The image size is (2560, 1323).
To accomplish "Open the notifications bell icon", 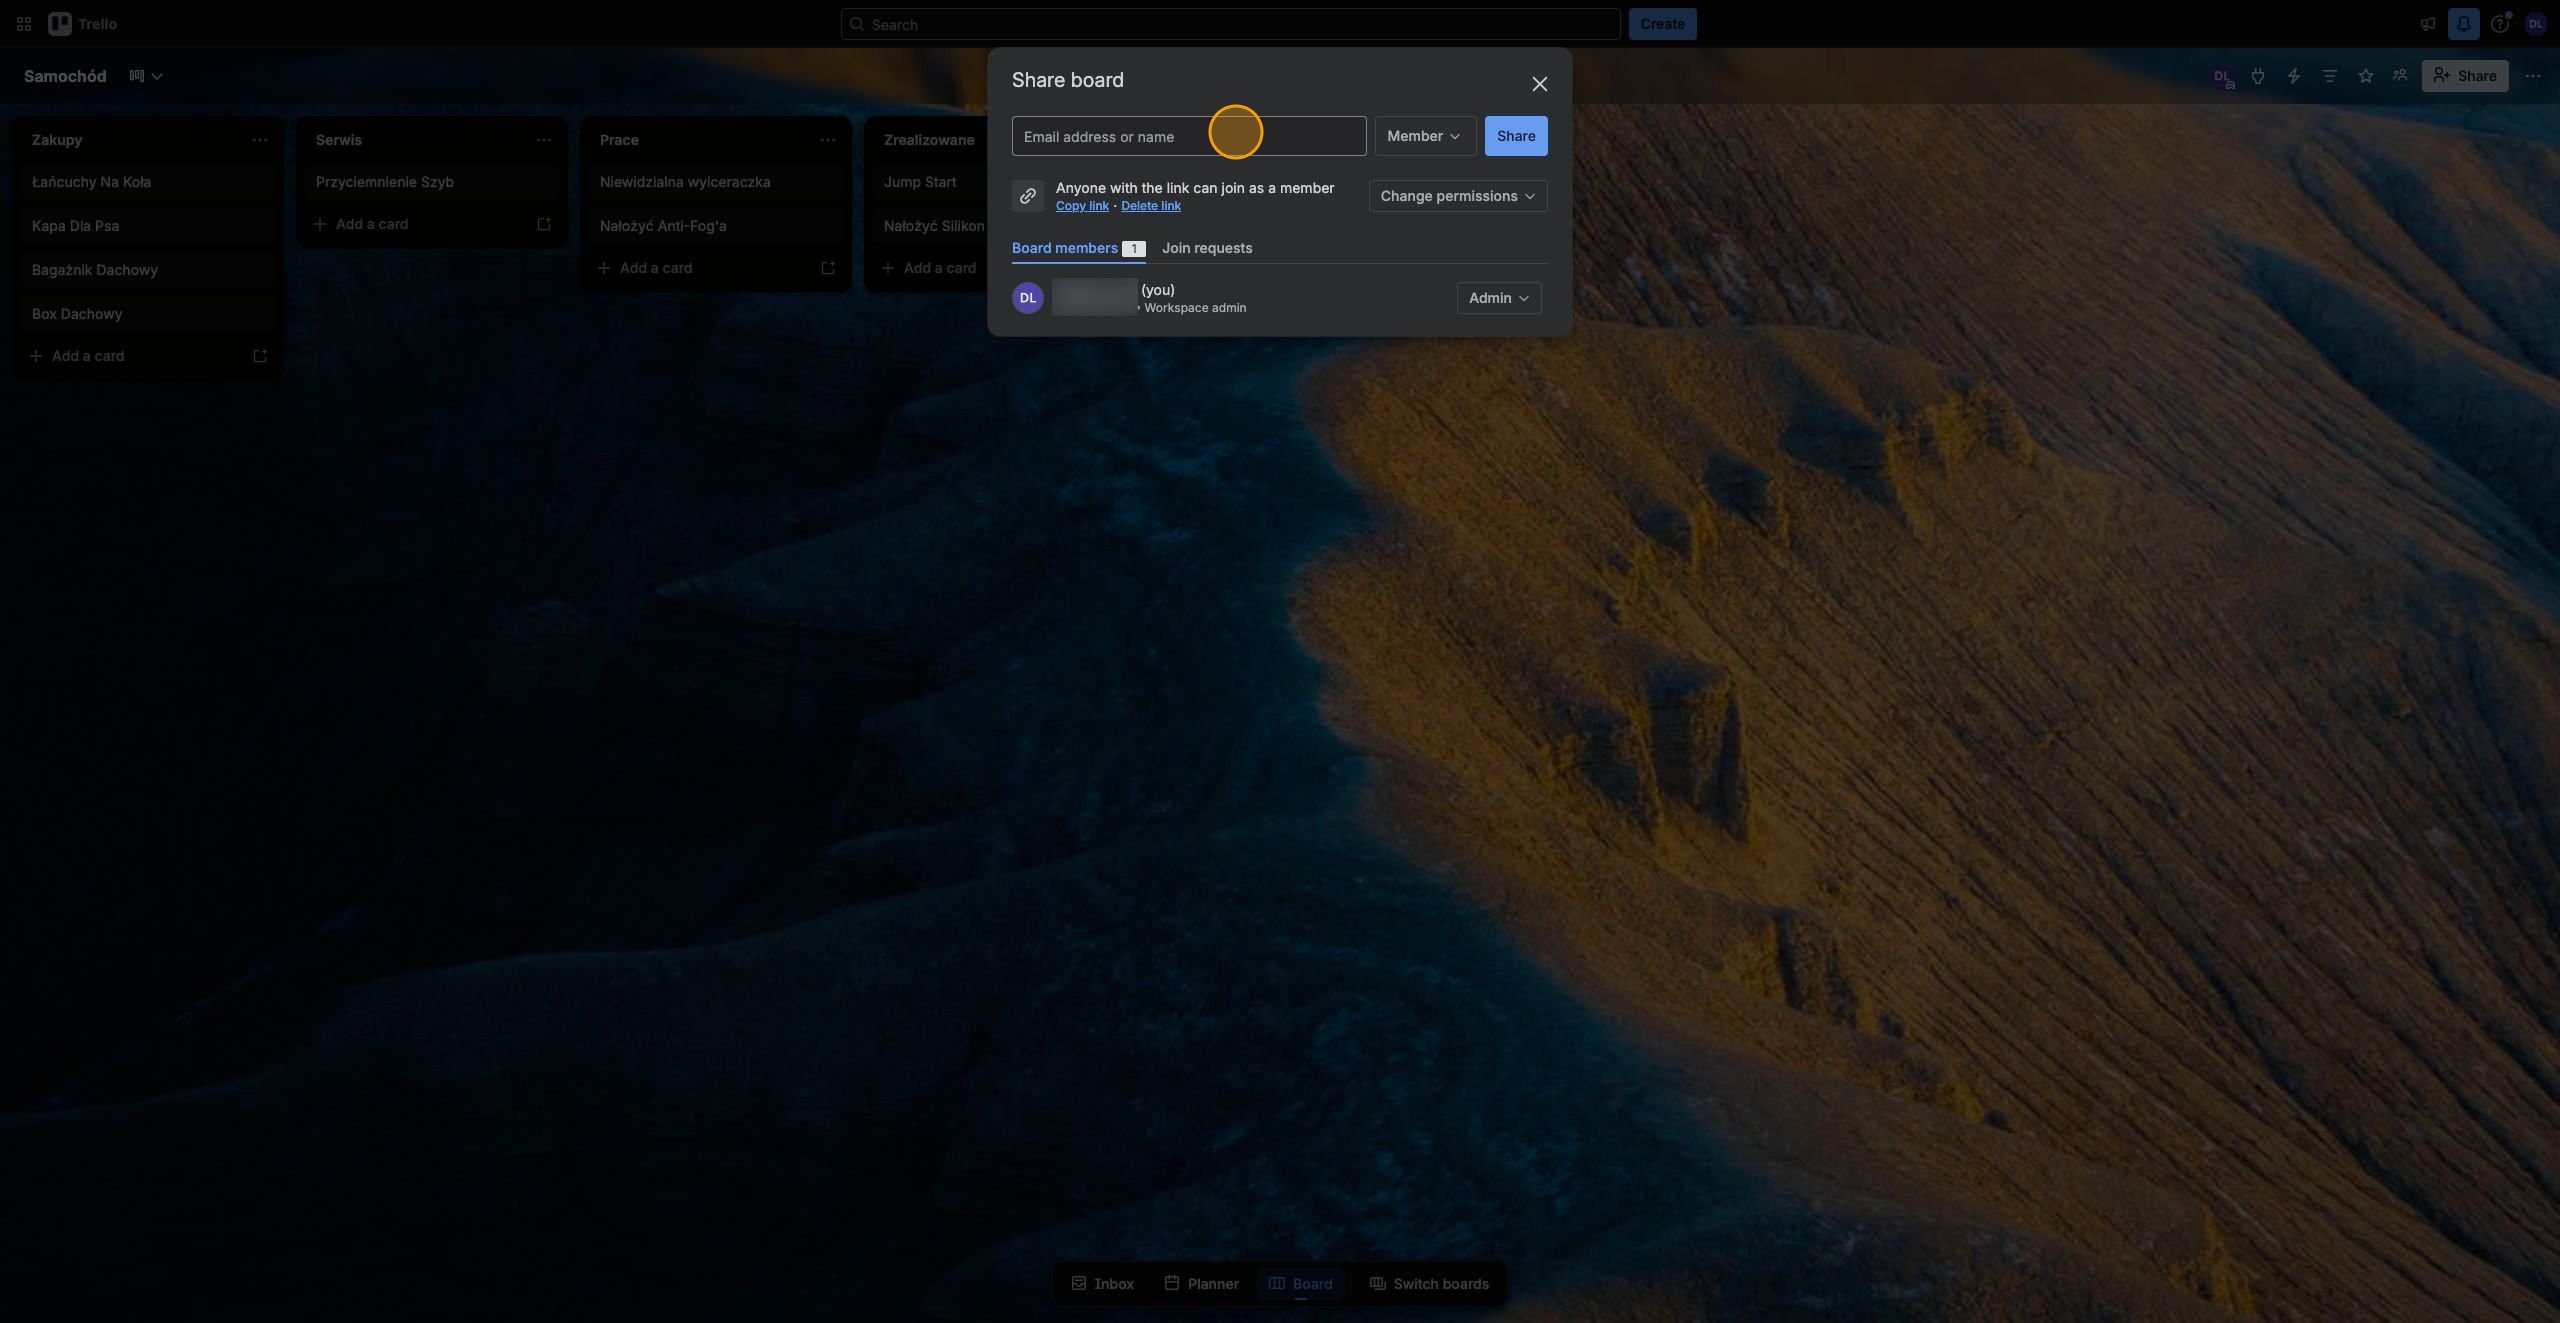I will tap(2463, 24).
